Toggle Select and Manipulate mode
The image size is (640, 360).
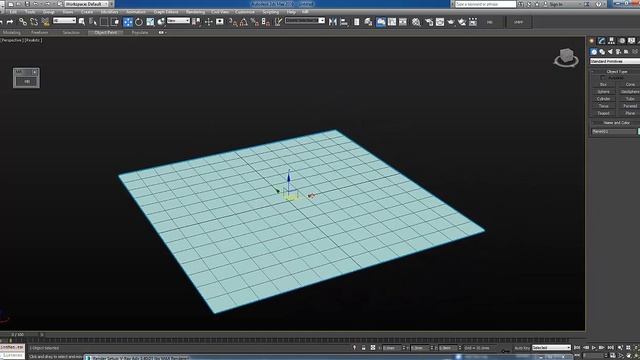pos(209,22)
